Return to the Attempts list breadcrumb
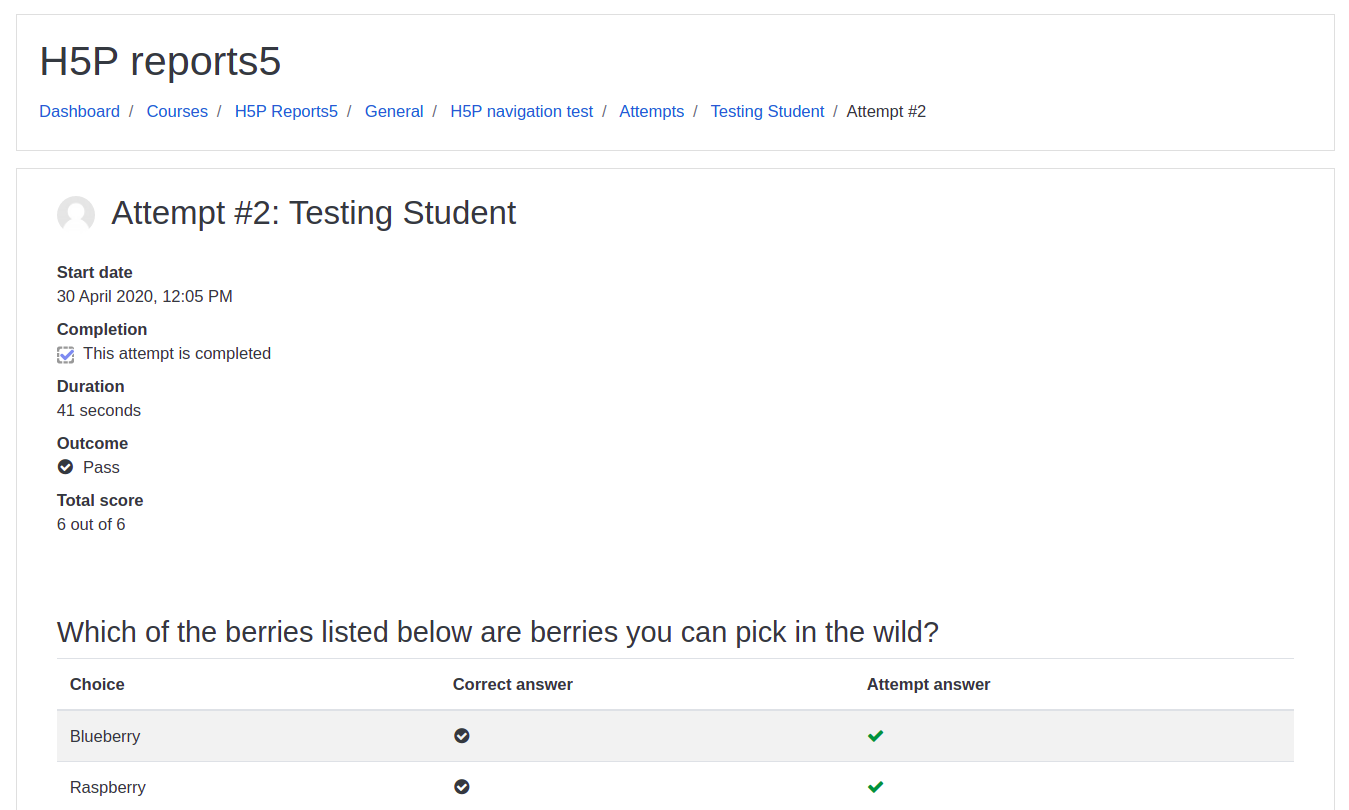The height and width of the screenshot is (810, 1349). pyautogui.click(x=652, y=112)
